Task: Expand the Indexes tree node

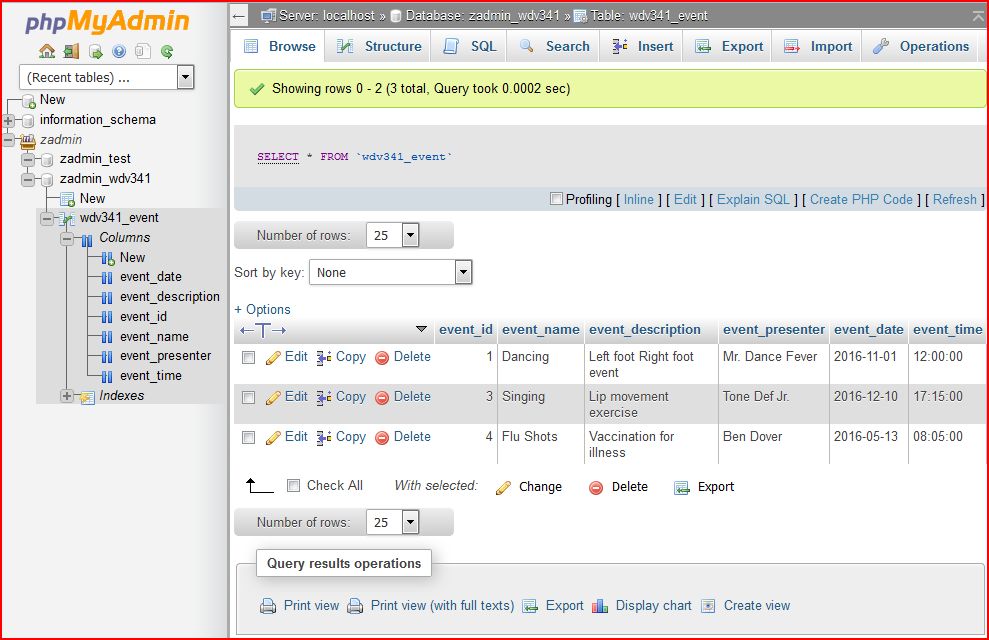Action: [68, 396]
